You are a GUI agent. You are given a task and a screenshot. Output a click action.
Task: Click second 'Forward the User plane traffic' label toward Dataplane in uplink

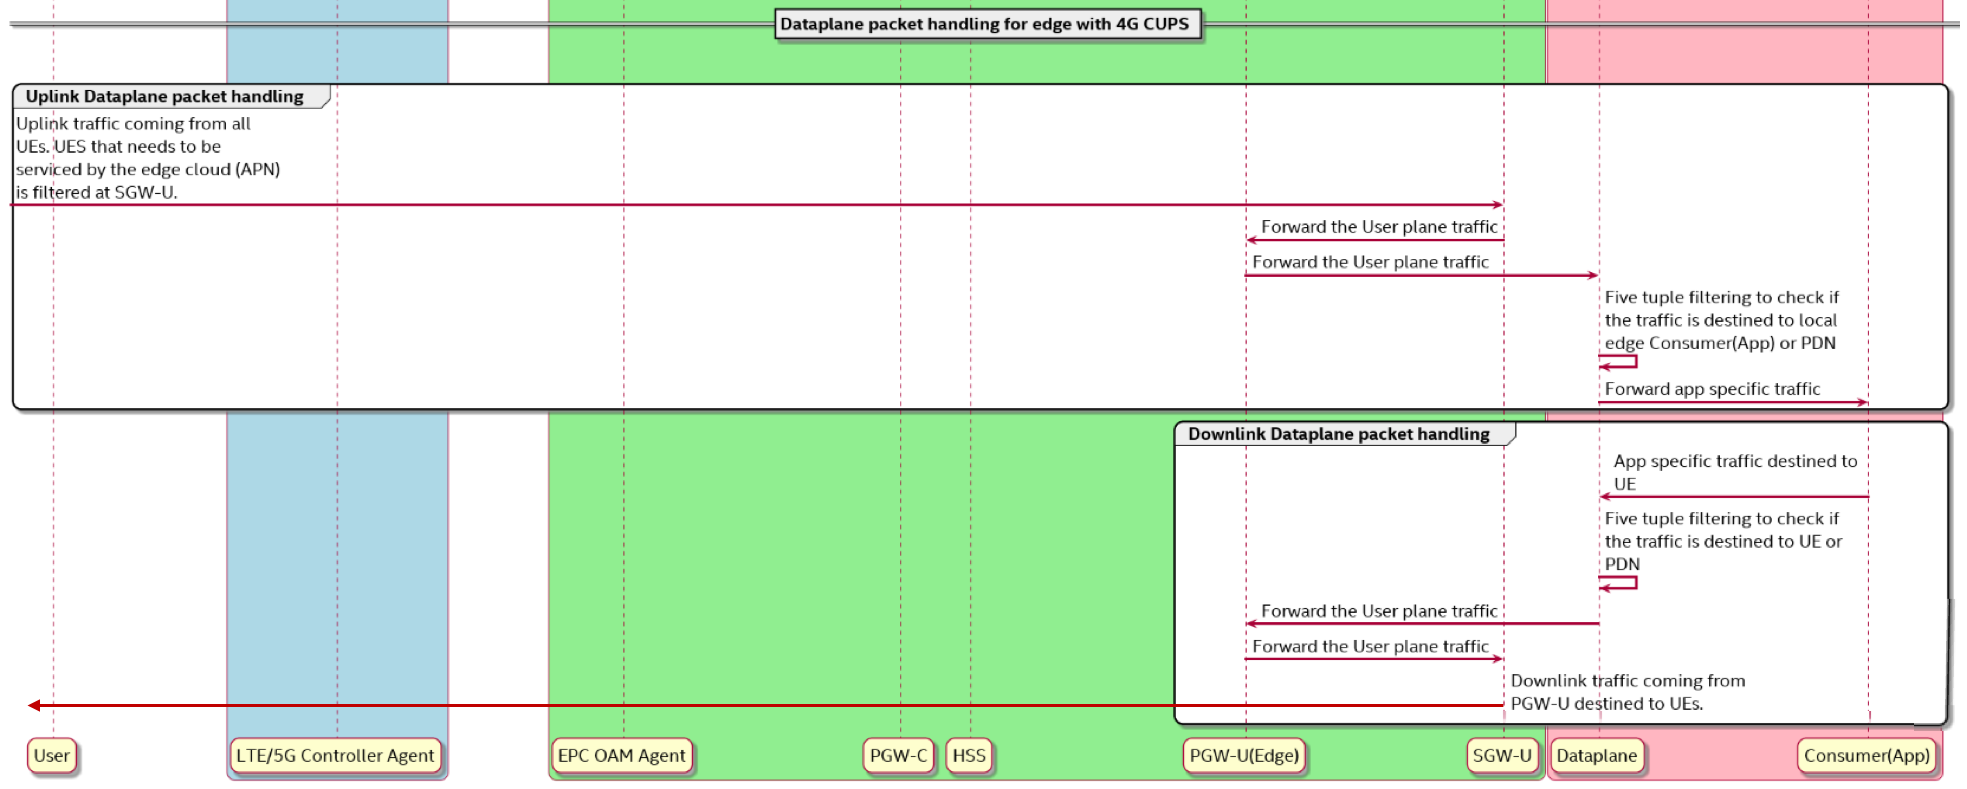pos(1370,262)
